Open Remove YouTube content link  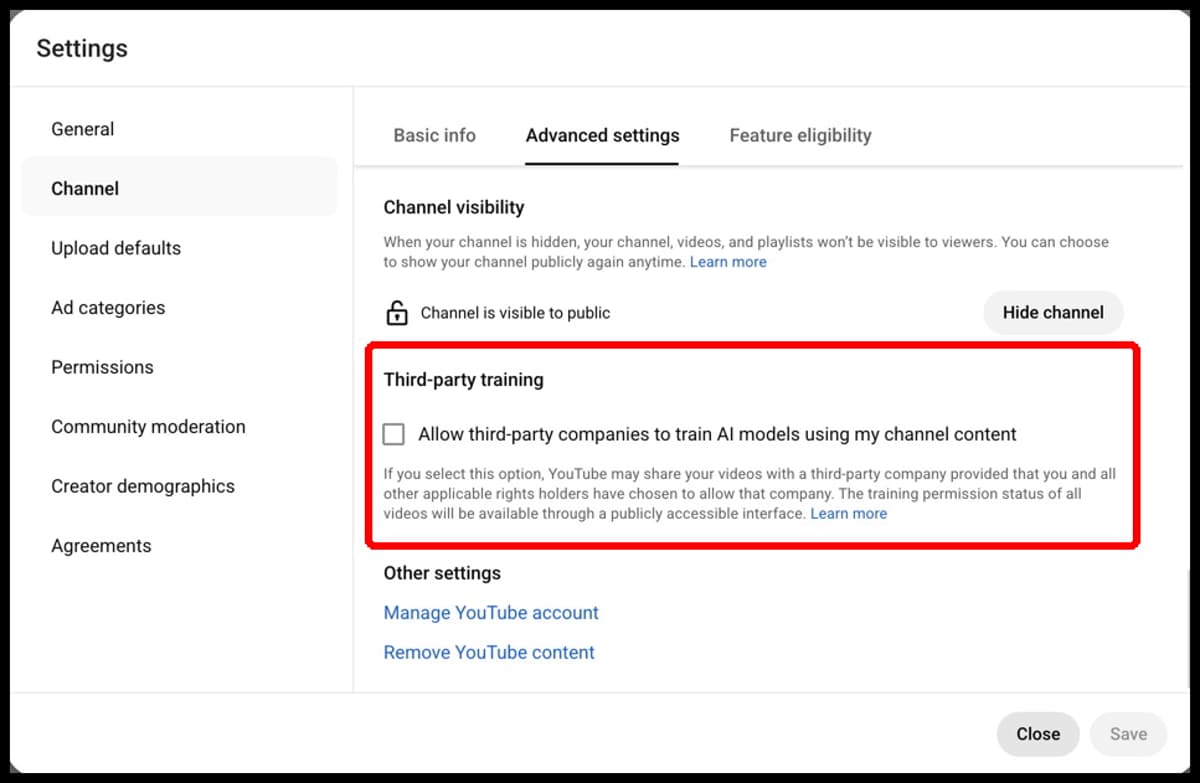tap(489, 653)
